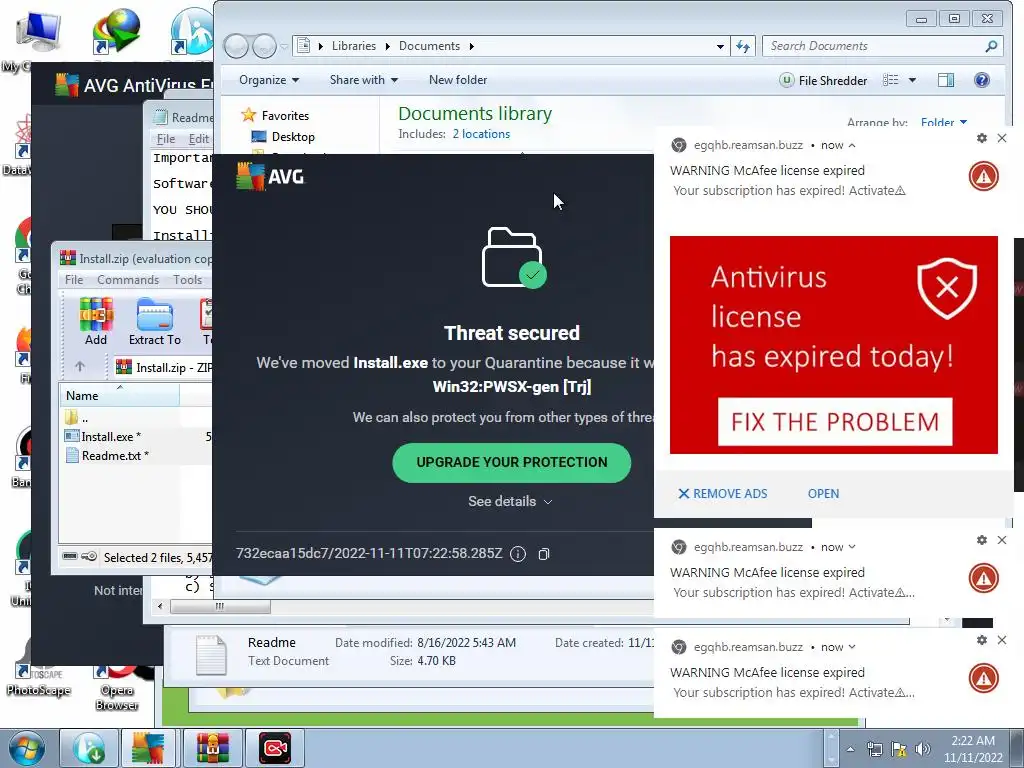Screen dimensions: 1024x768
Task: Click Notepad horizontal scrollbar thumb
Action: point(220,606)
